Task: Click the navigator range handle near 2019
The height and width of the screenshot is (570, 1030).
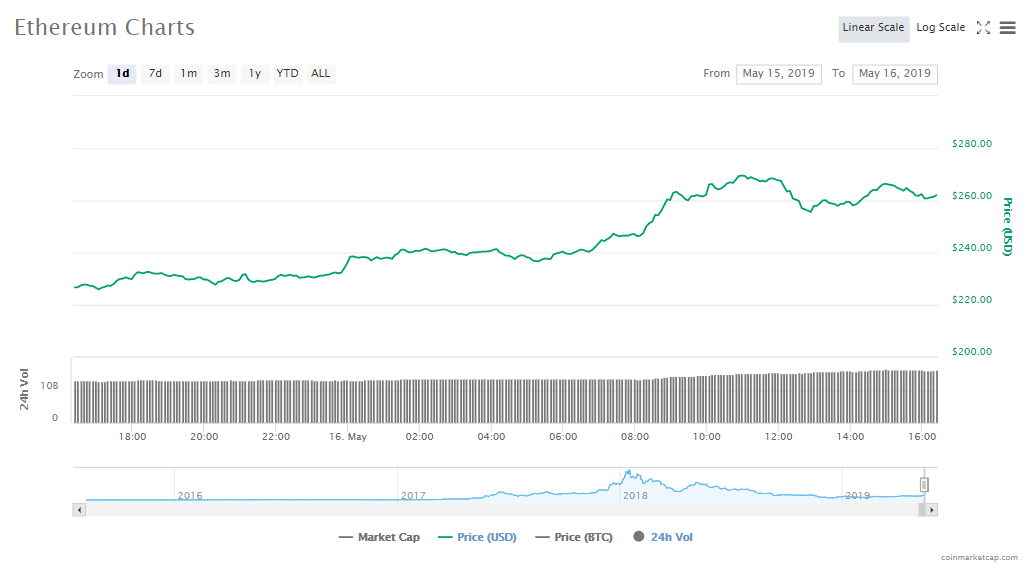Action: coord(925,485)
